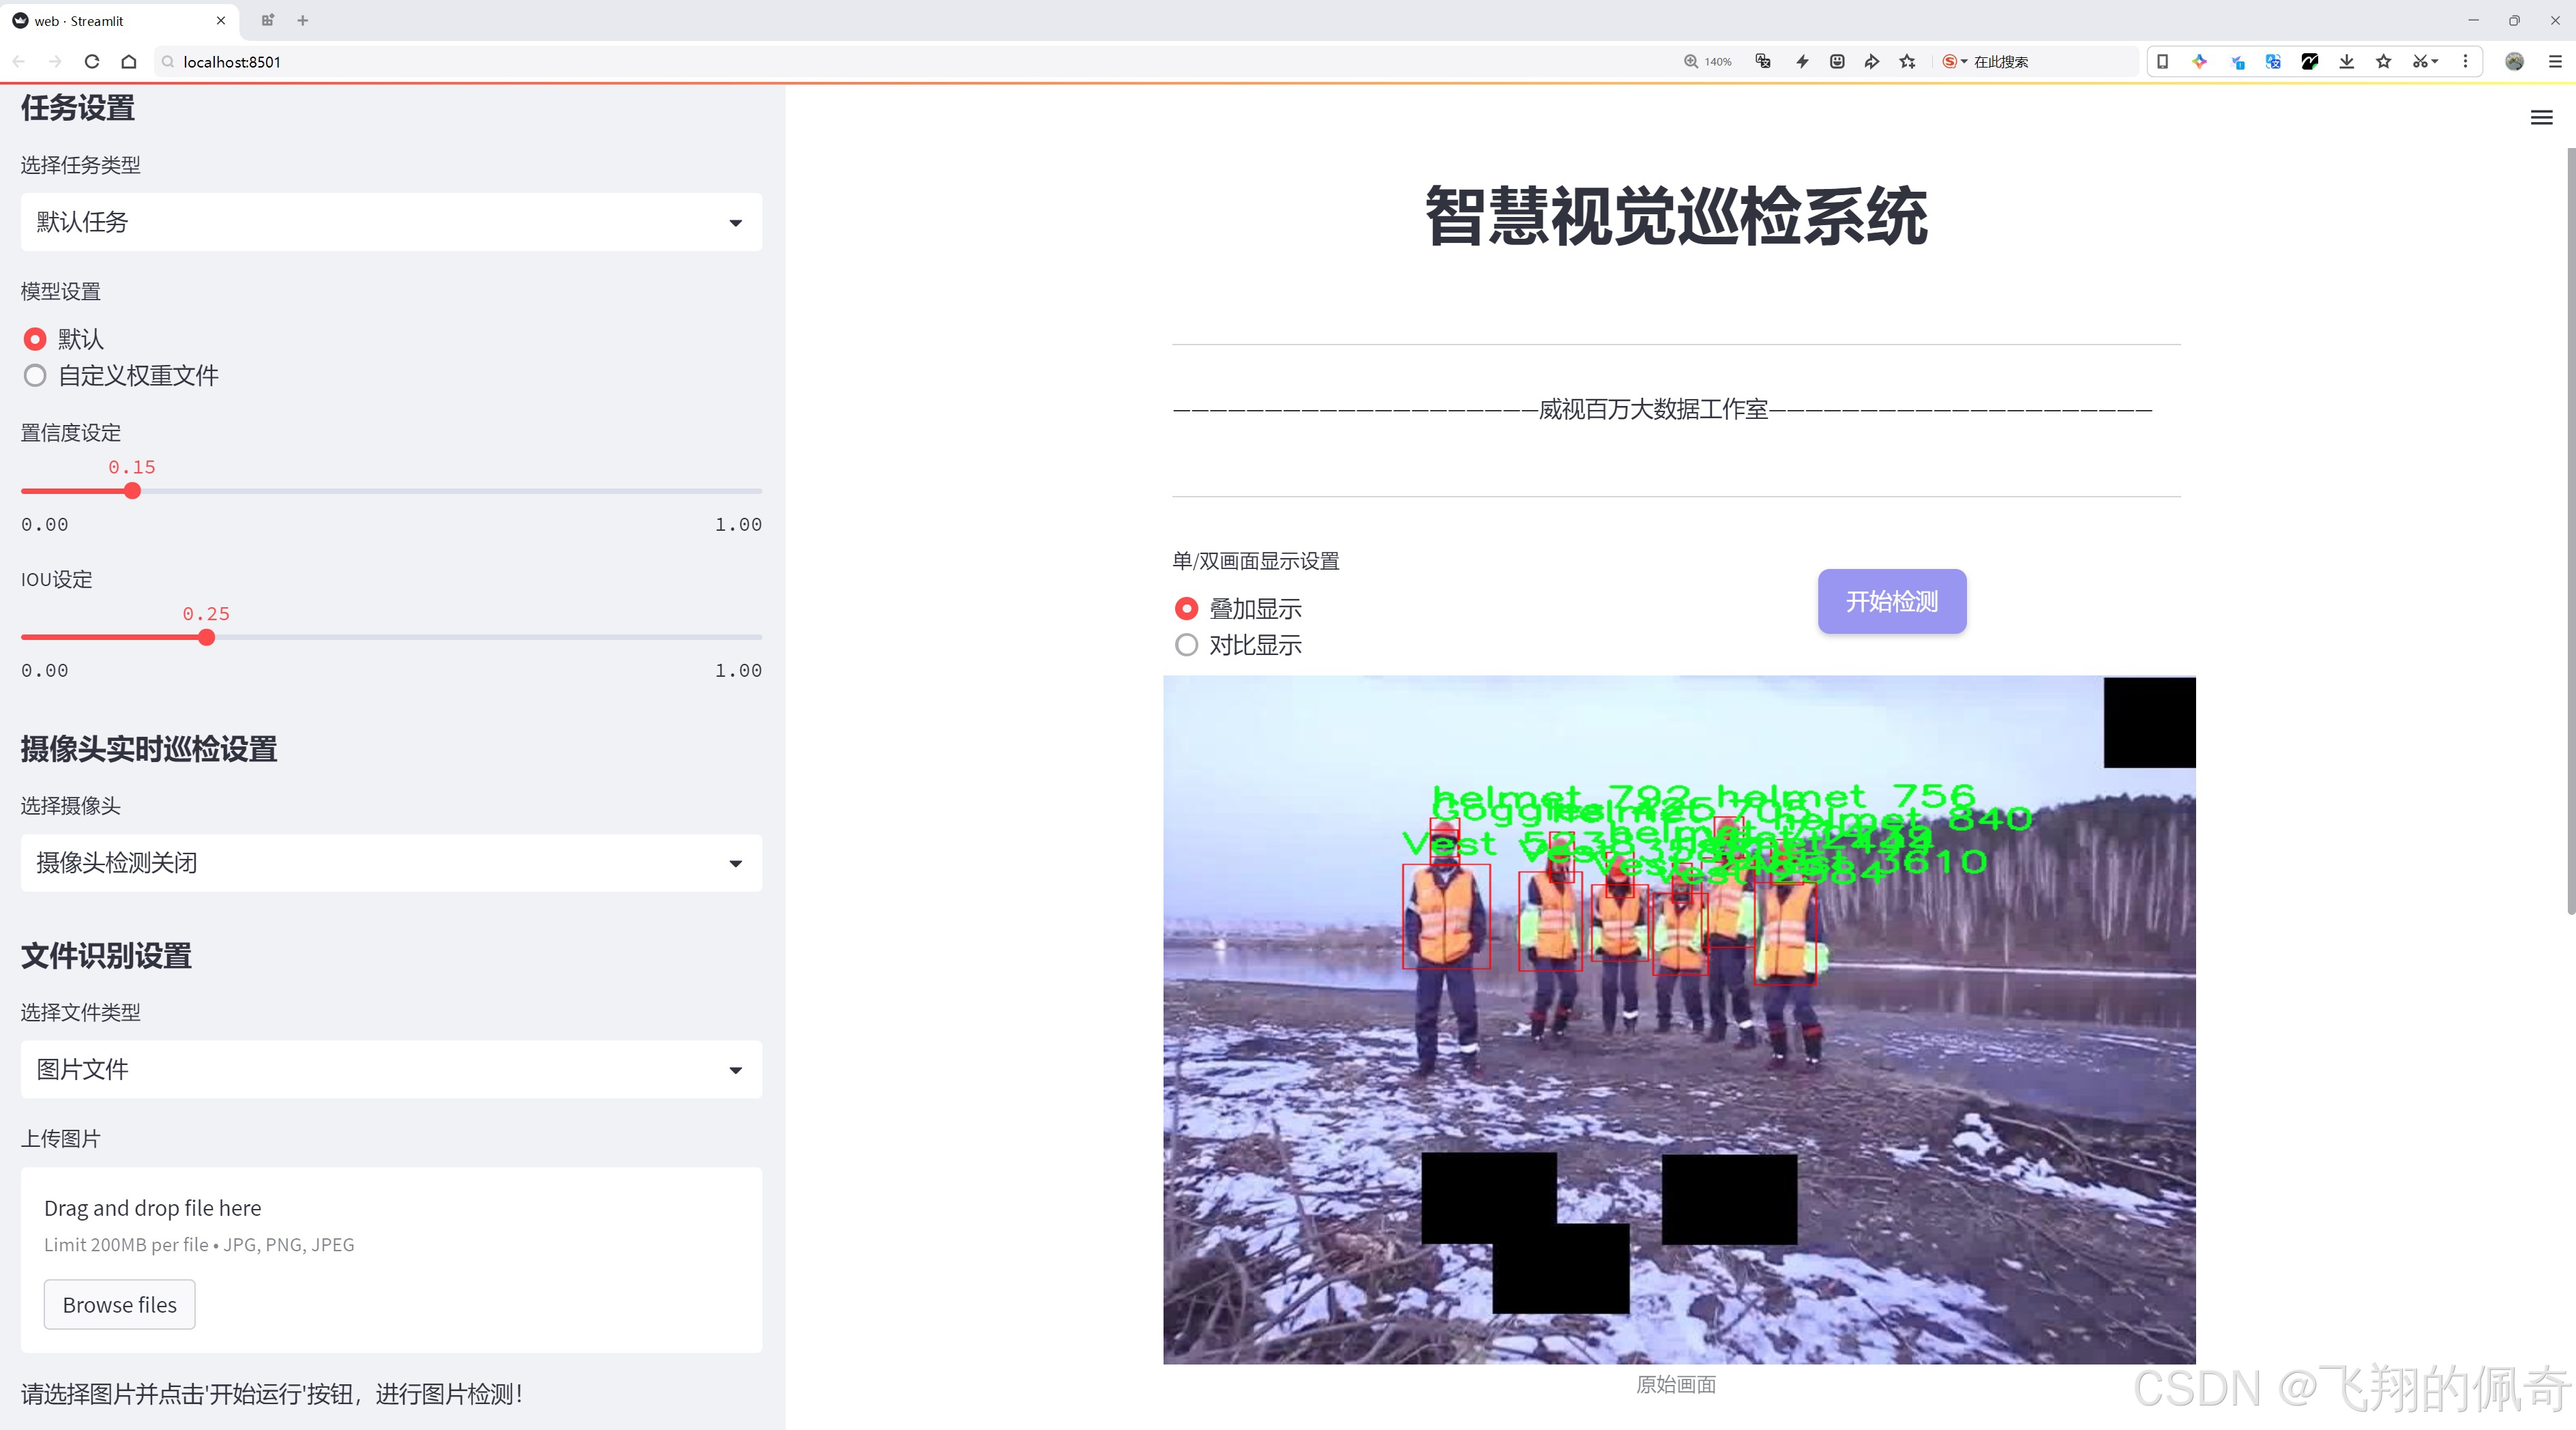Click Browse files to upload an image
This screenshot has height=1430, width=2576.
119,1304
